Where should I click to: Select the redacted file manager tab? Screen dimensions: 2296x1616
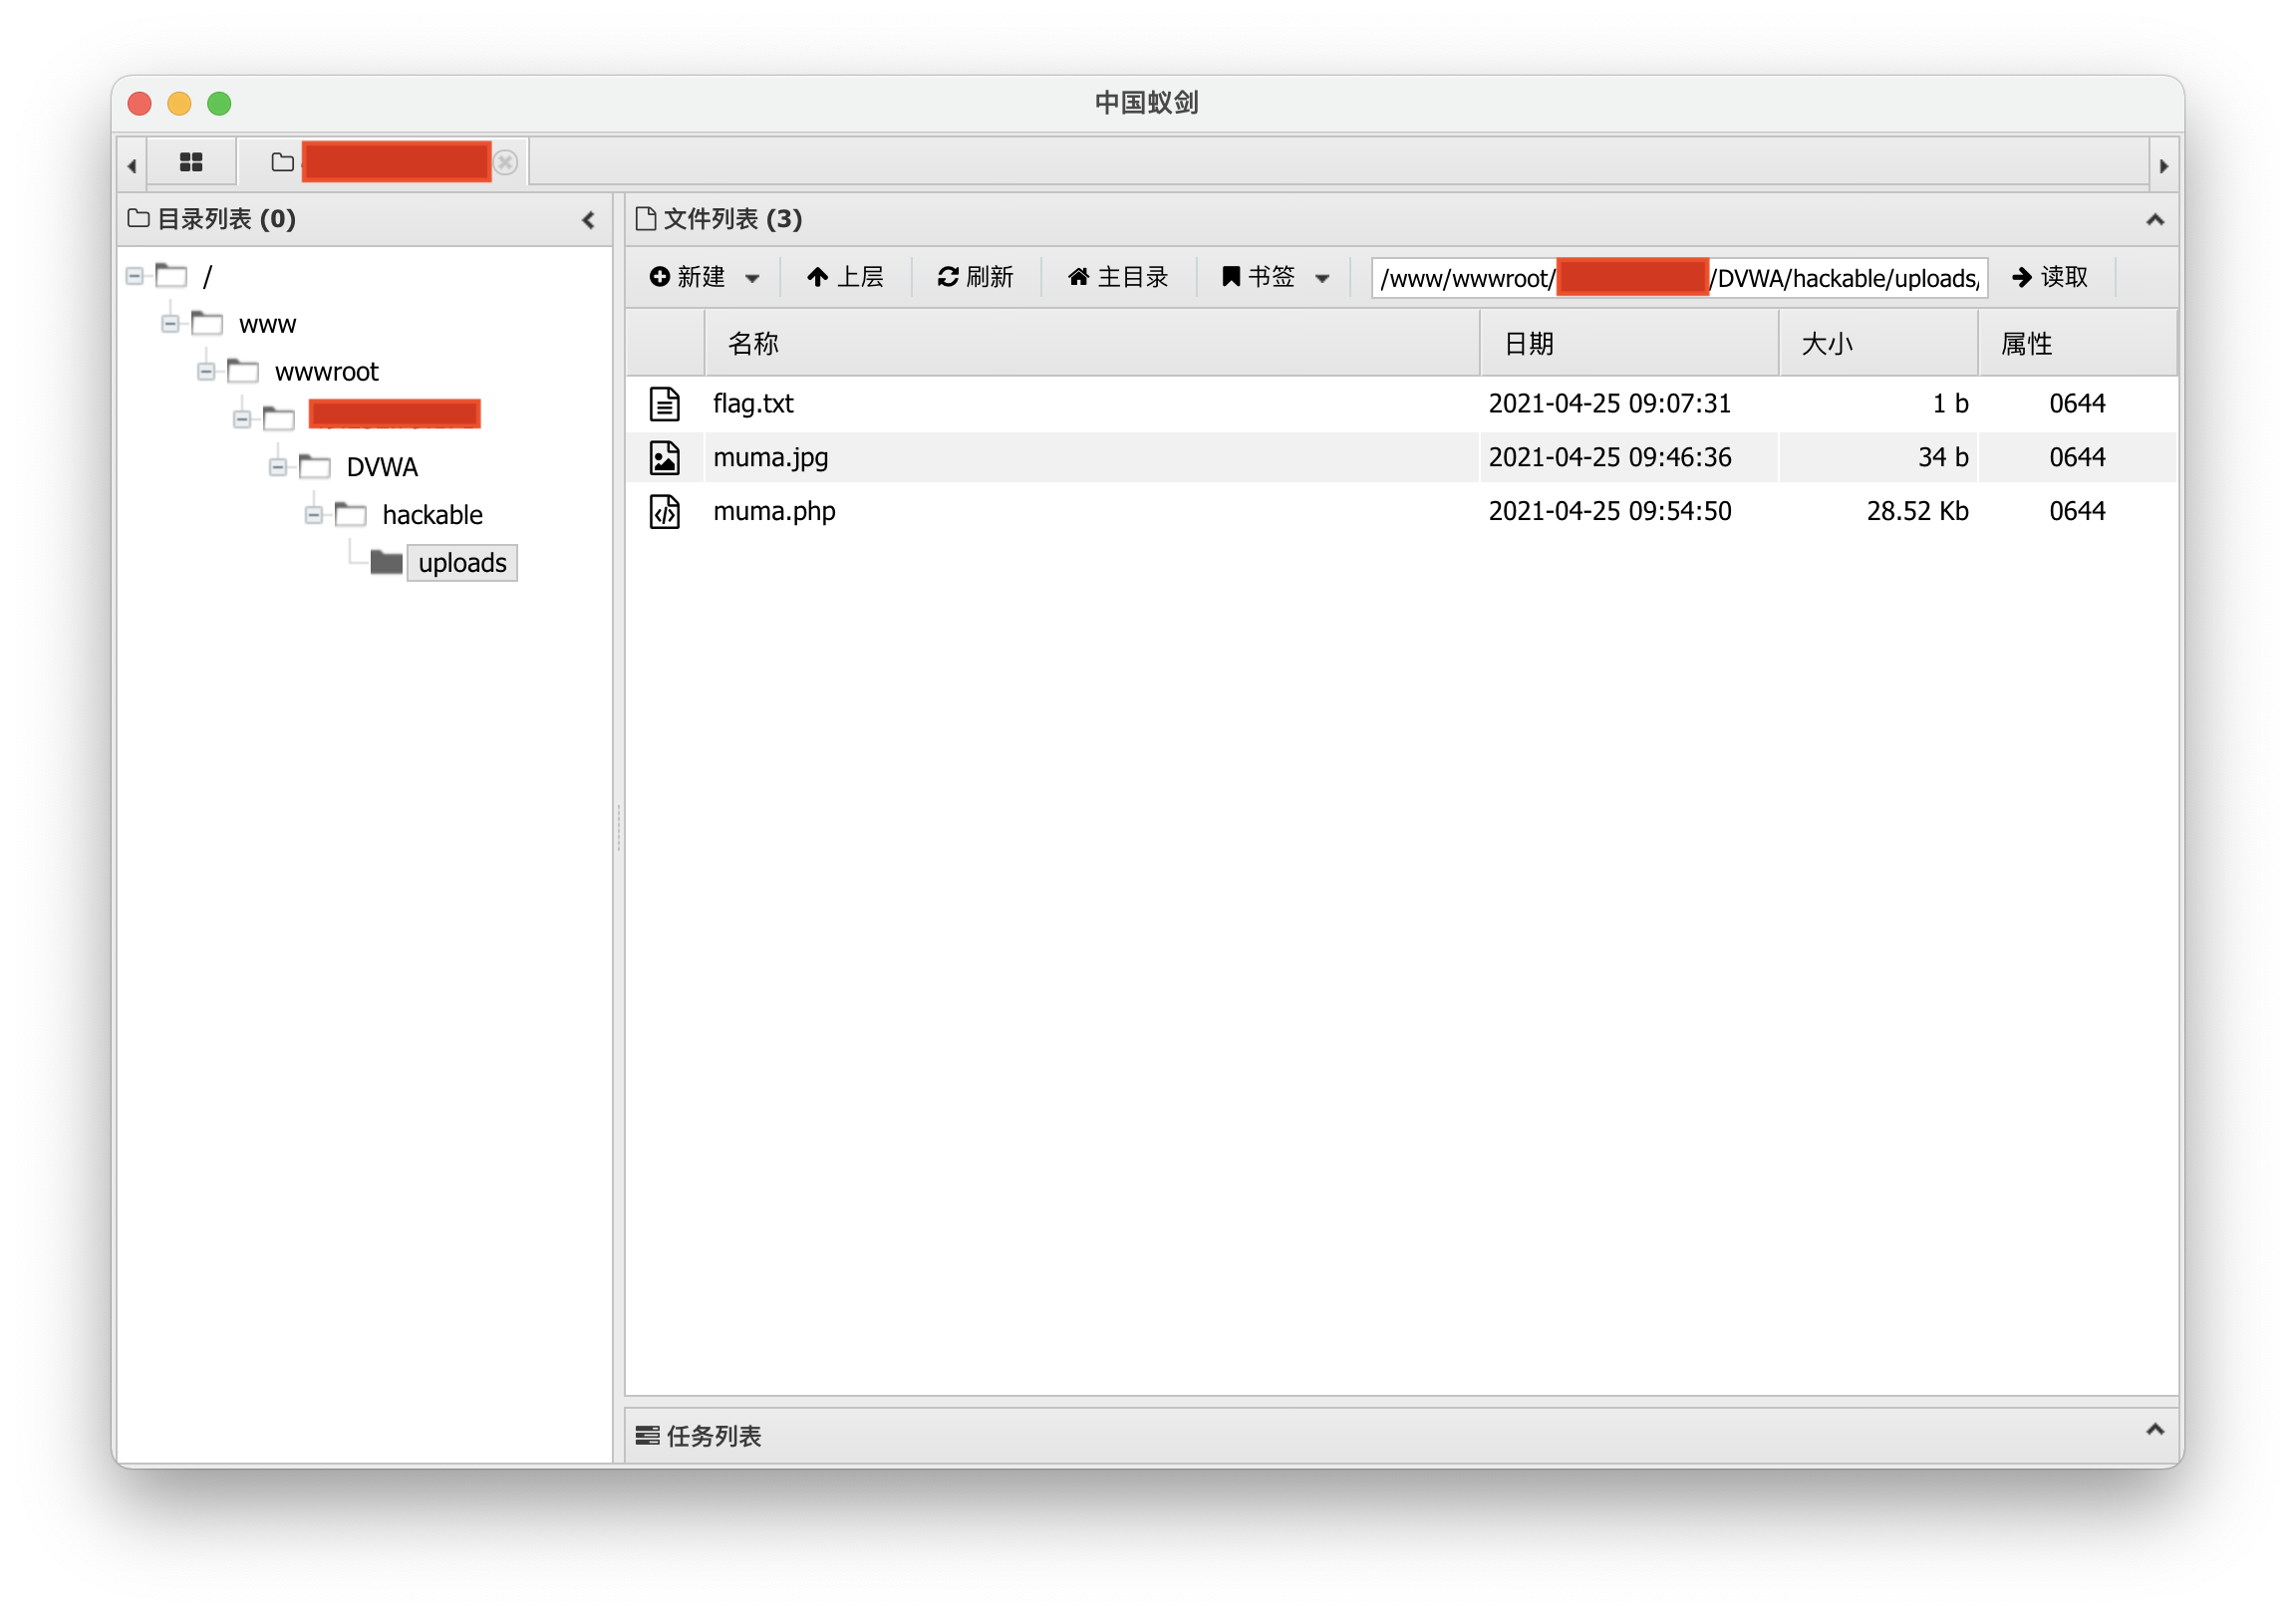[x=383, y=162]
